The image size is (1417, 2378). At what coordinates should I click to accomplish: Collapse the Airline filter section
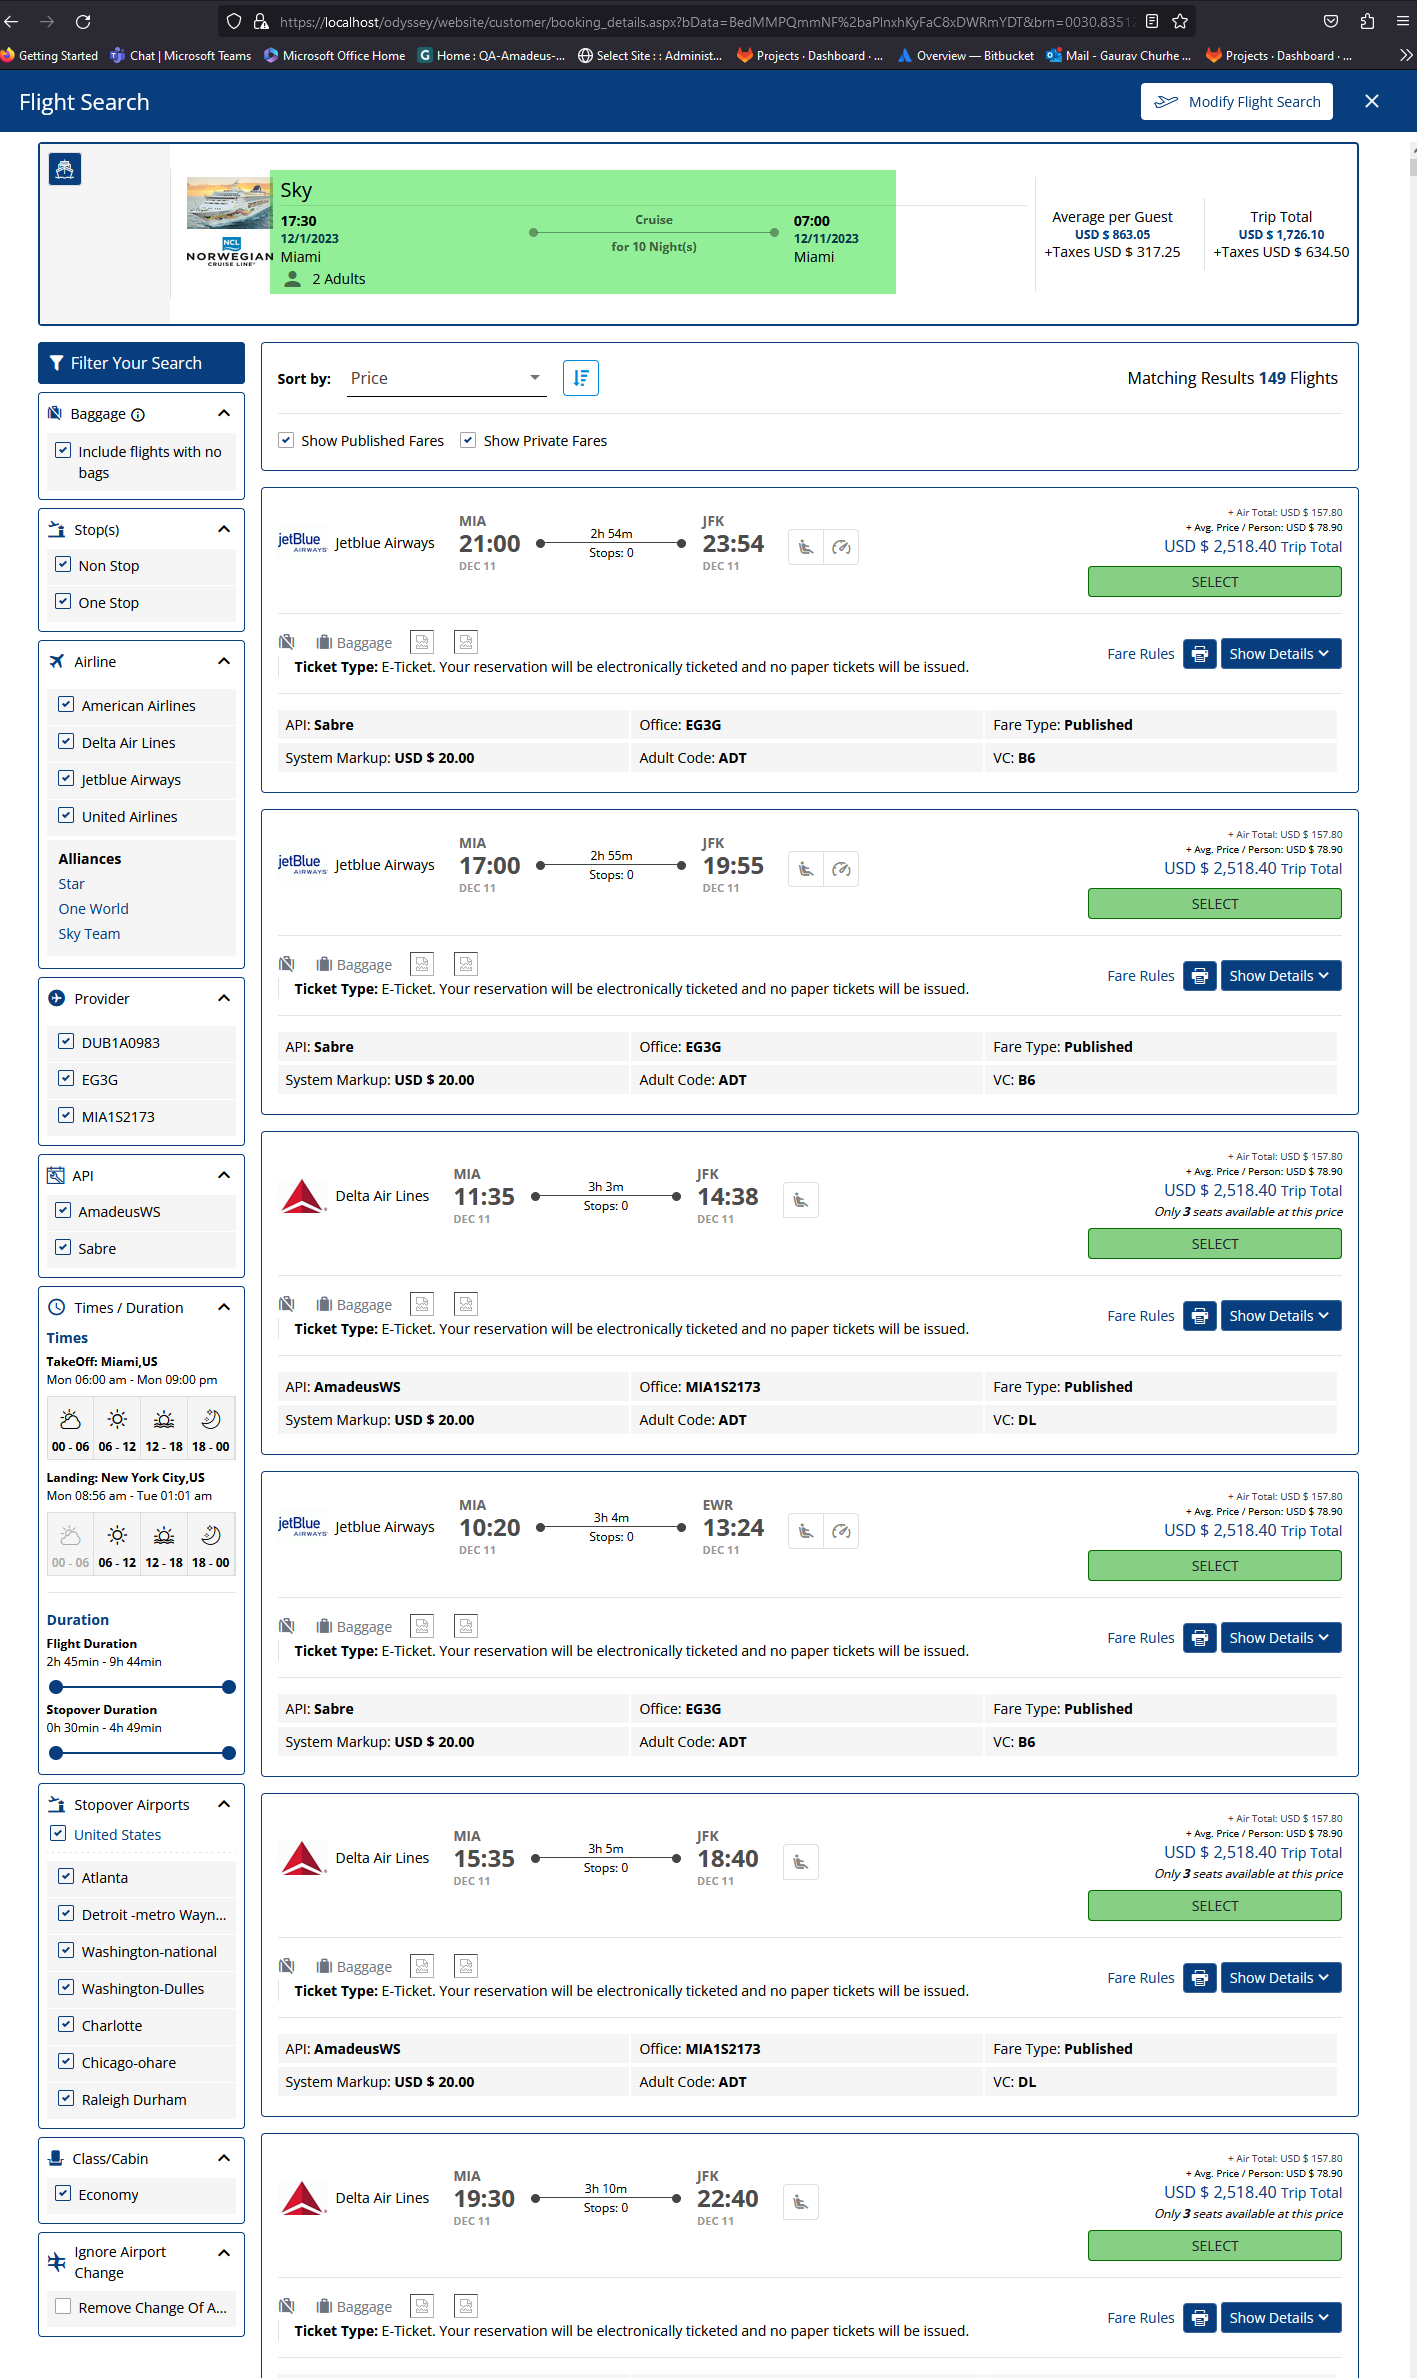click(224, 661)
